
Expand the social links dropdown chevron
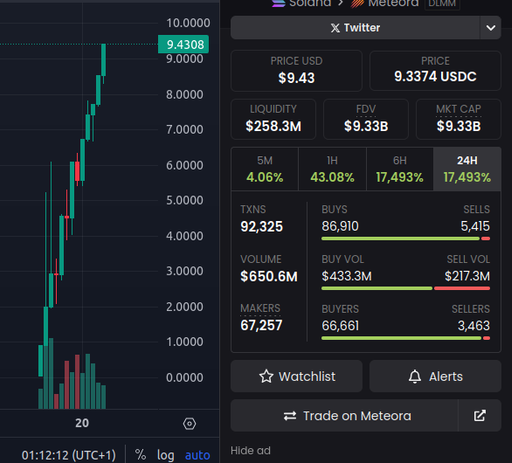pyautogui.click(x=490, y=28)
